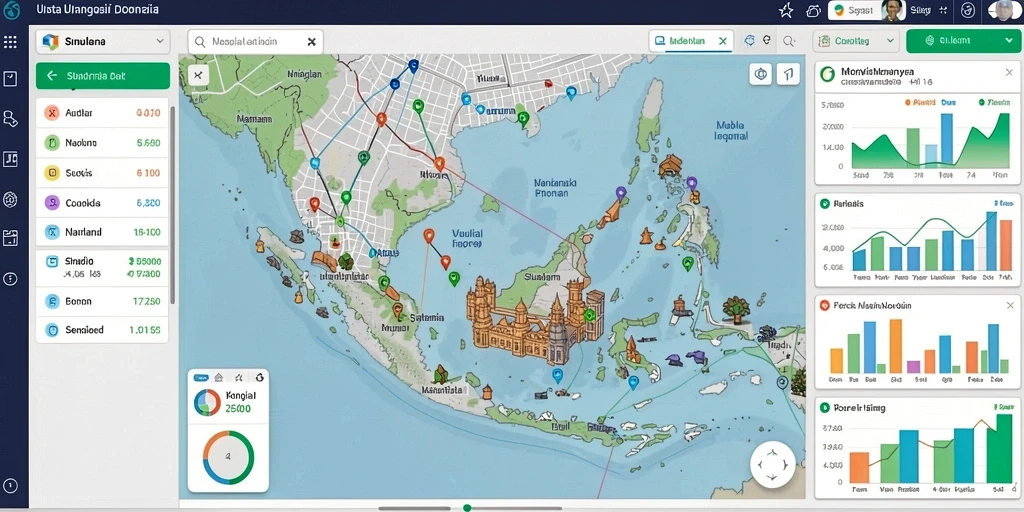Expand the Cooitiig dropdown

(x=857, y=40)
